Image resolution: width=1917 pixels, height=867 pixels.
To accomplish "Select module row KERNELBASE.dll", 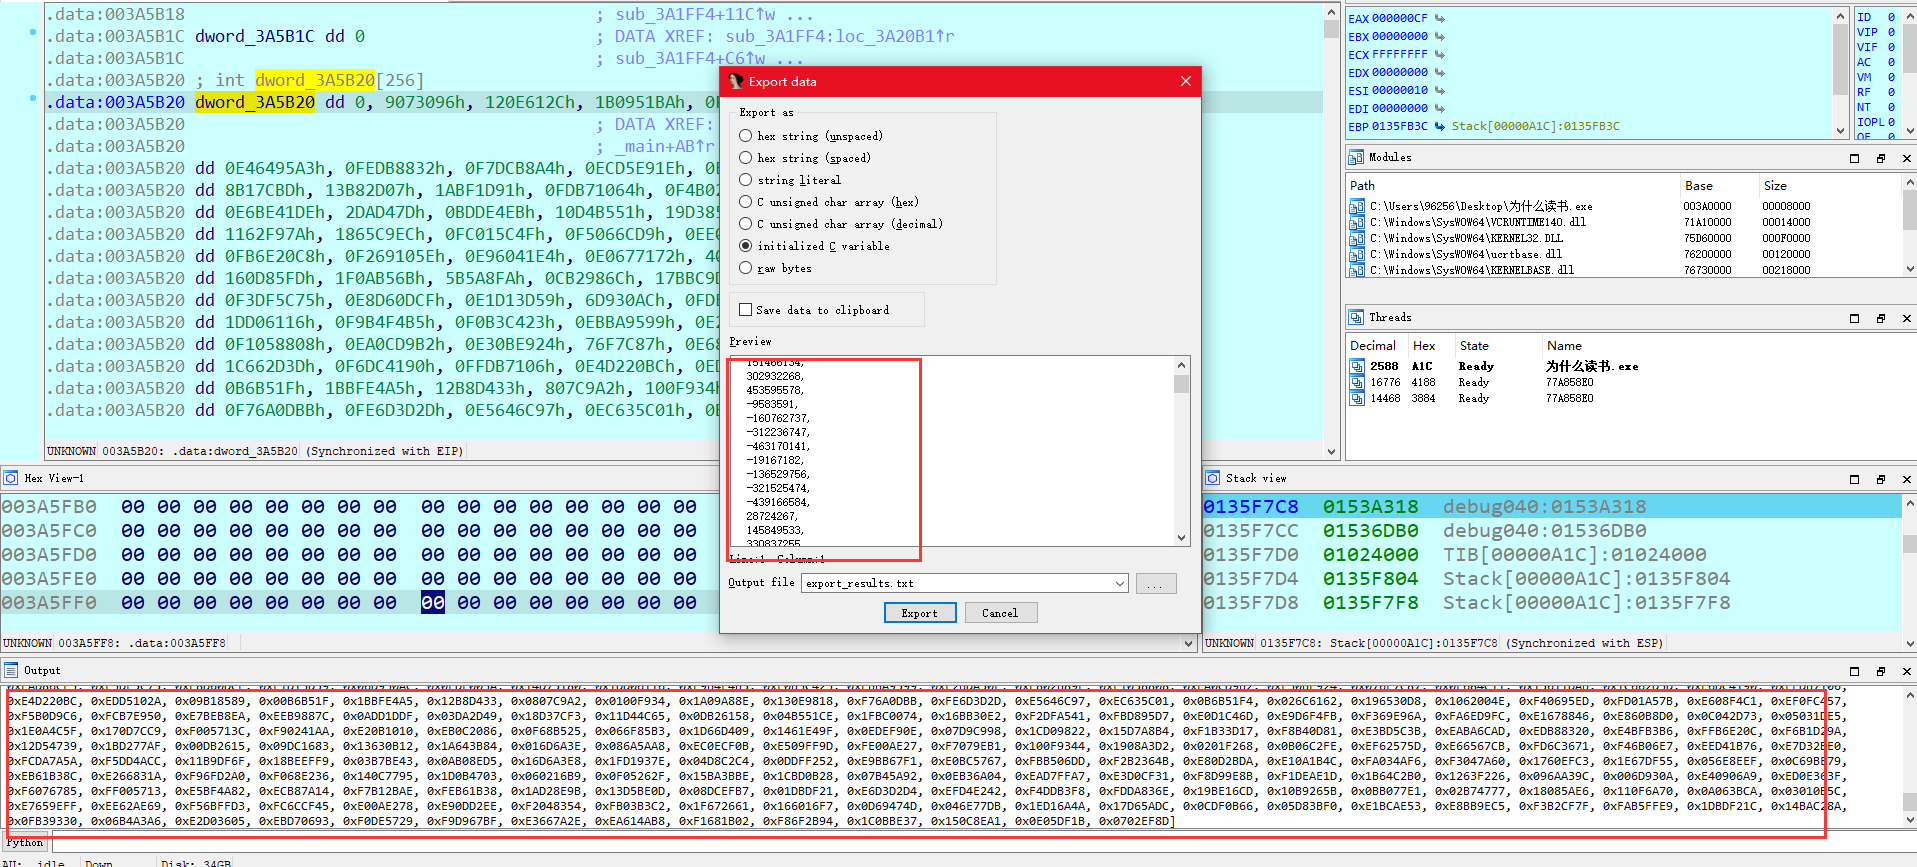I will (x=1623, y=270).
